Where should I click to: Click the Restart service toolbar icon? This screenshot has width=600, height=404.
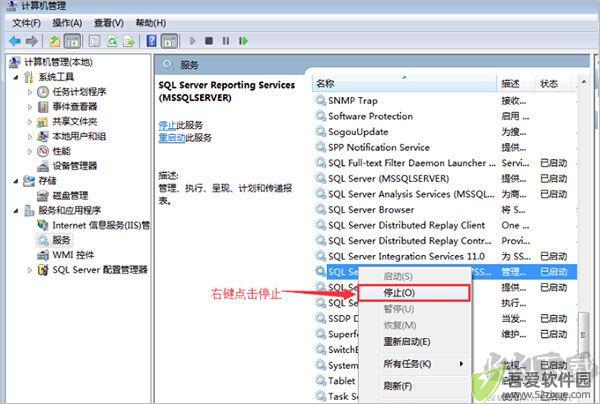click(243, 41)
